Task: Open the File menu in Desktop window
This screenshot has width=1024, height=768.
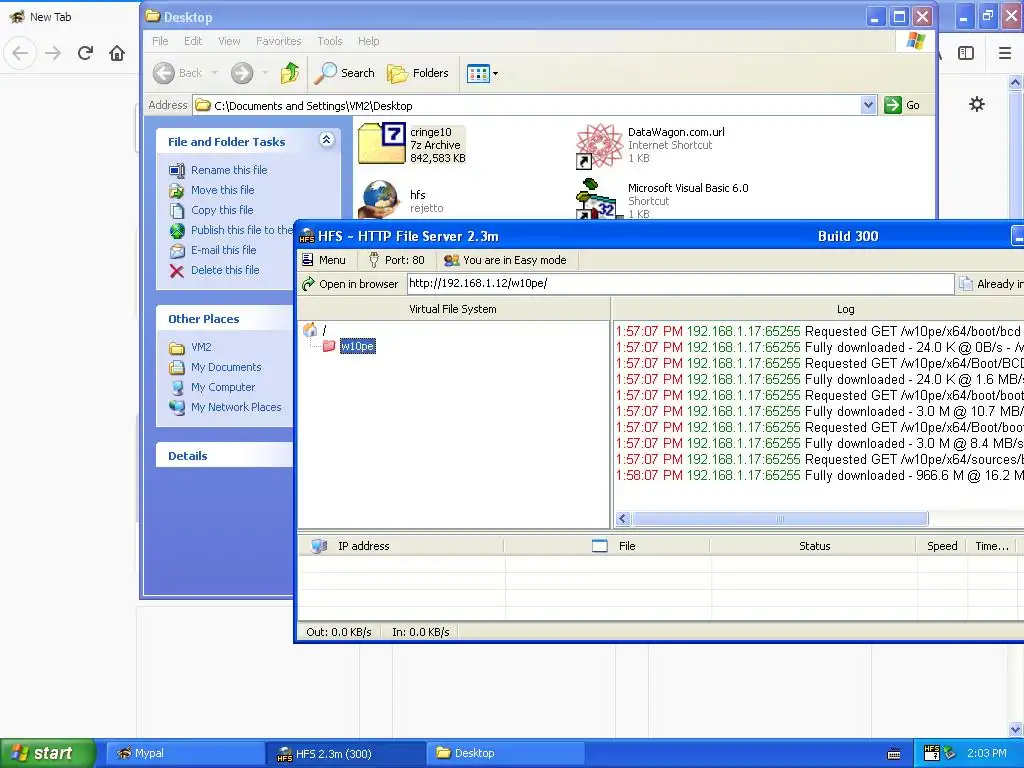Action: coord(160,40)
